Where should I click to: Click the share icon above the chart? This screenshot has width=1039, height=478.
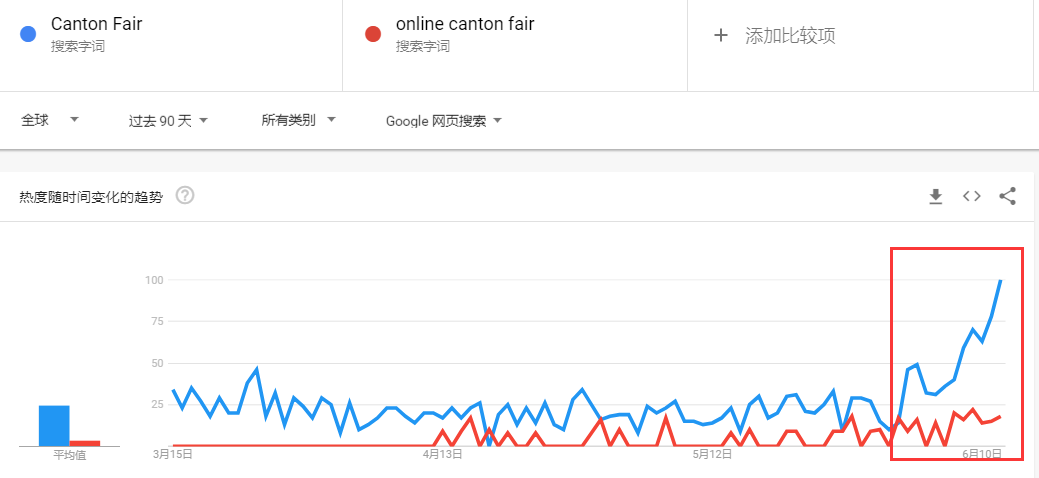pyautogui.click(x=1007, y=196)
